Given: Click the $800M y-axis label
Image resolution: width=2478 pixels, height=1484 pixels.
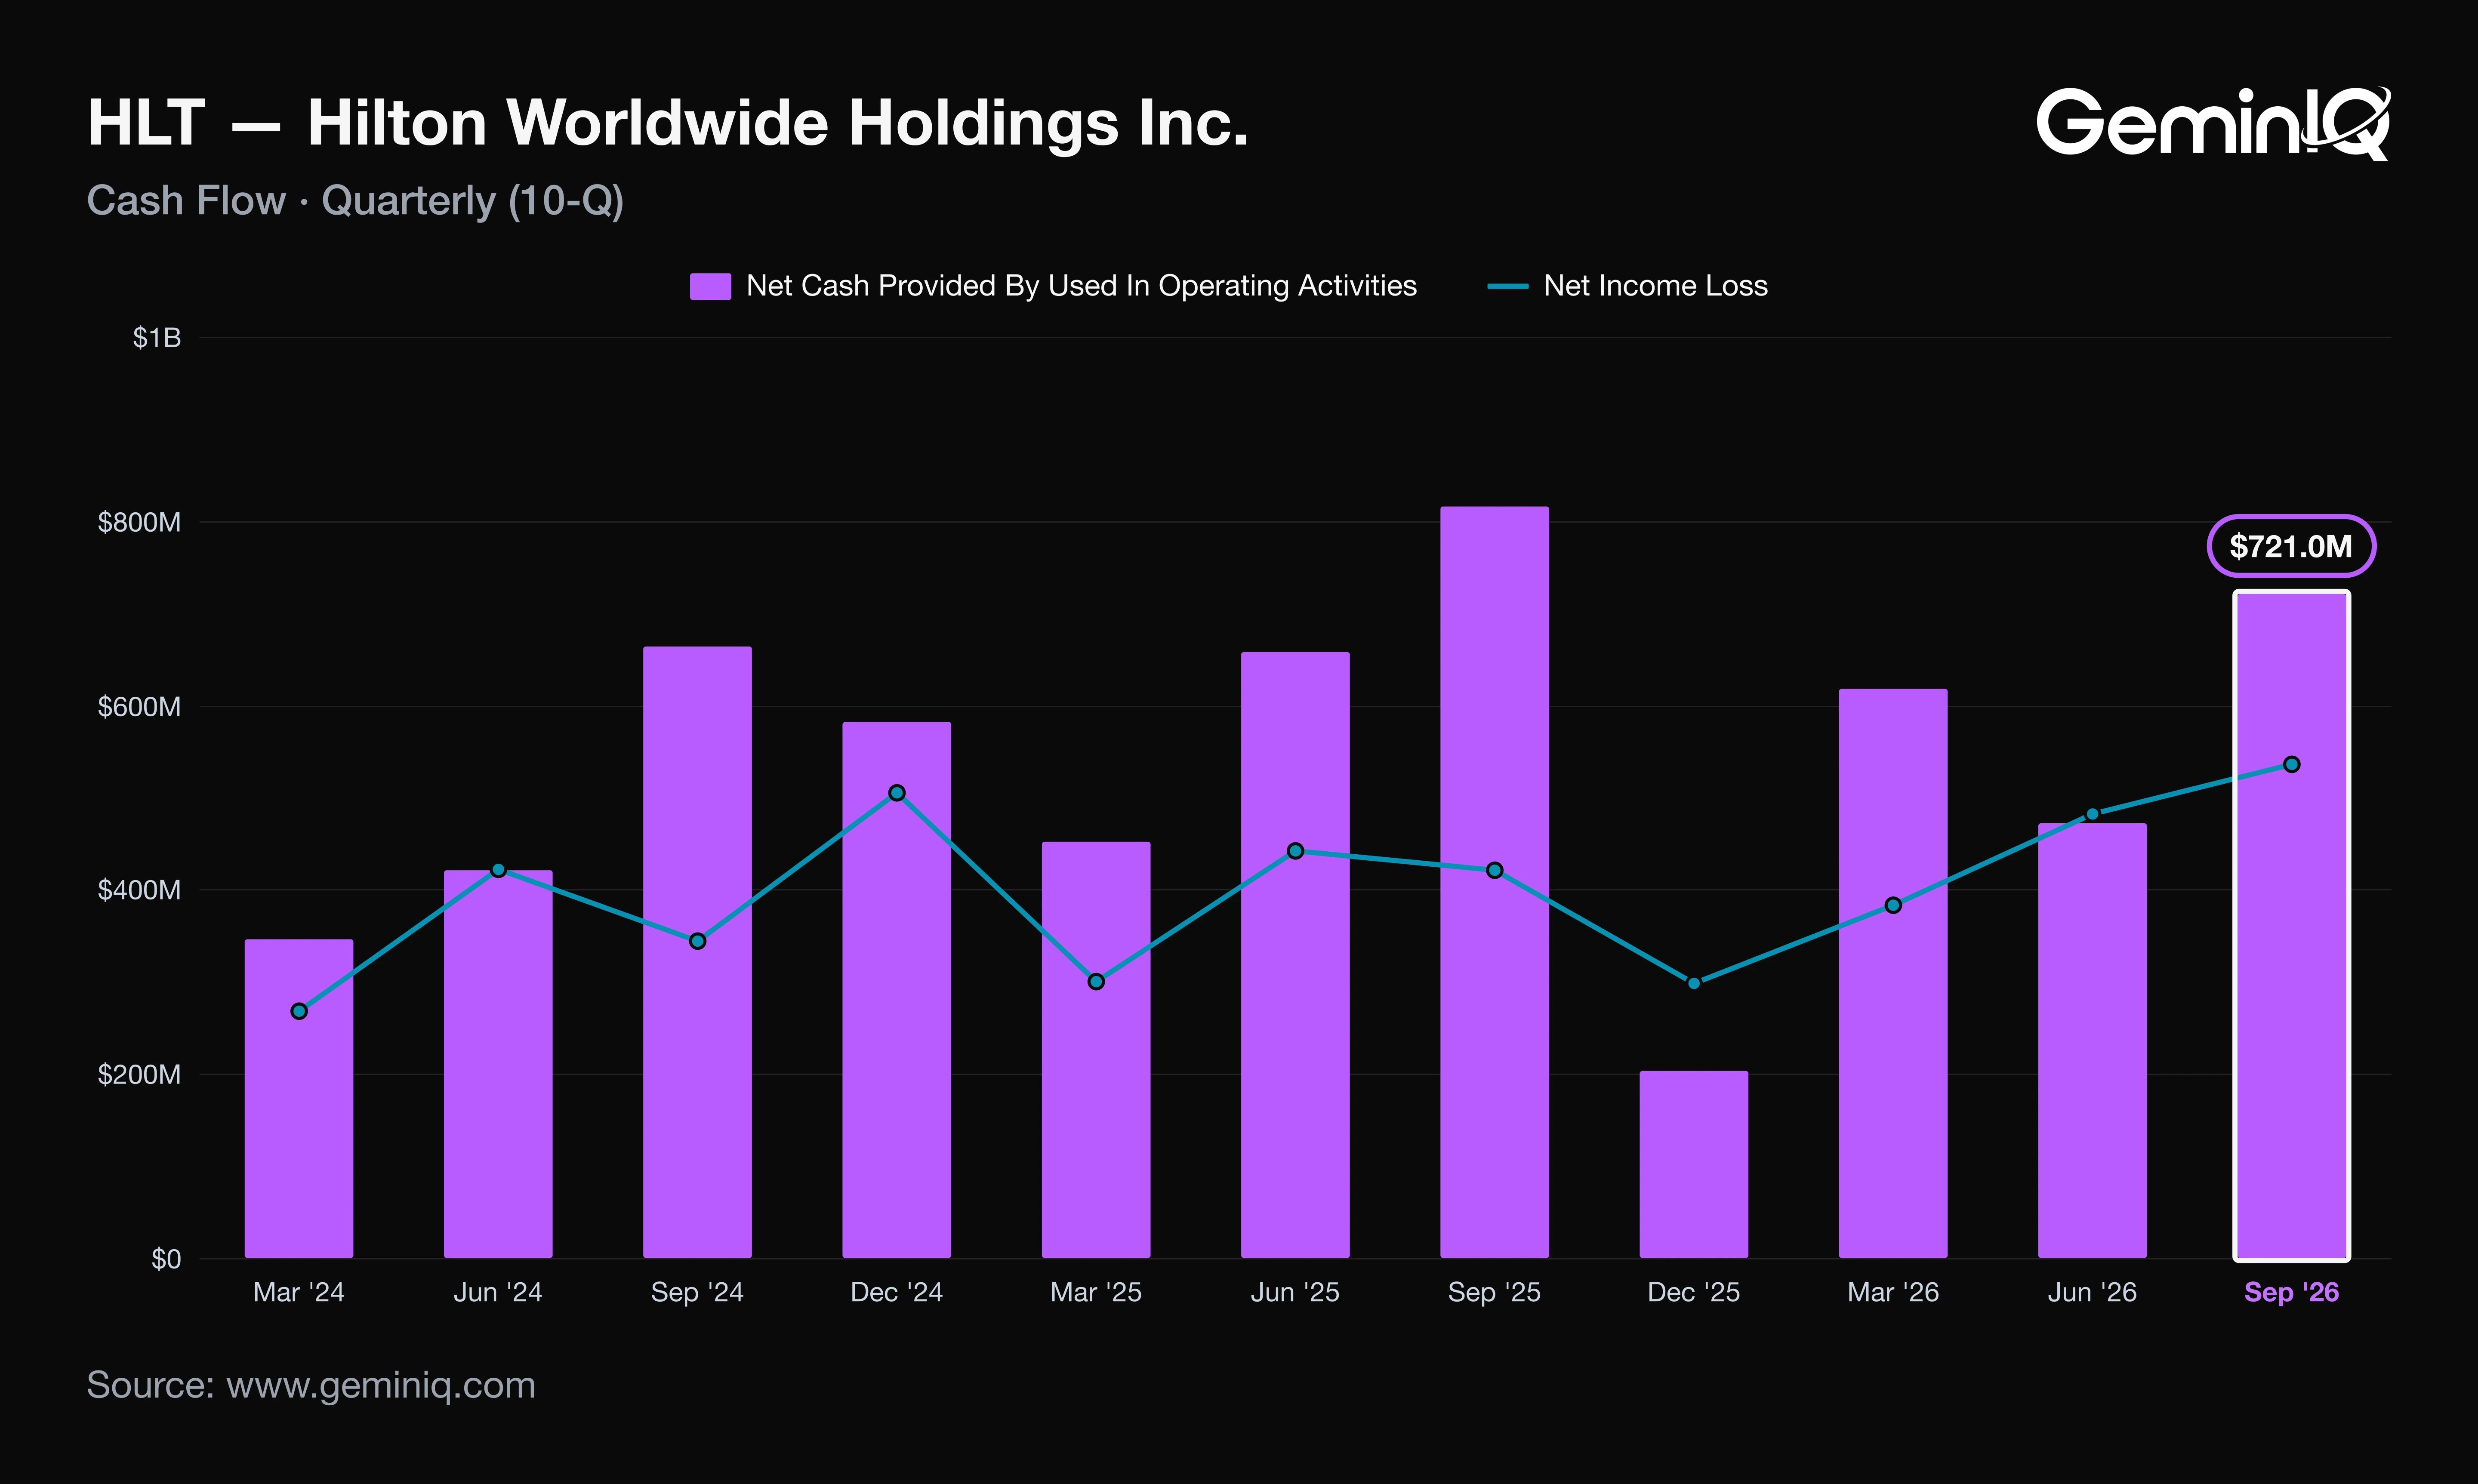Looking at the screenshot, I should click(139, 522).
